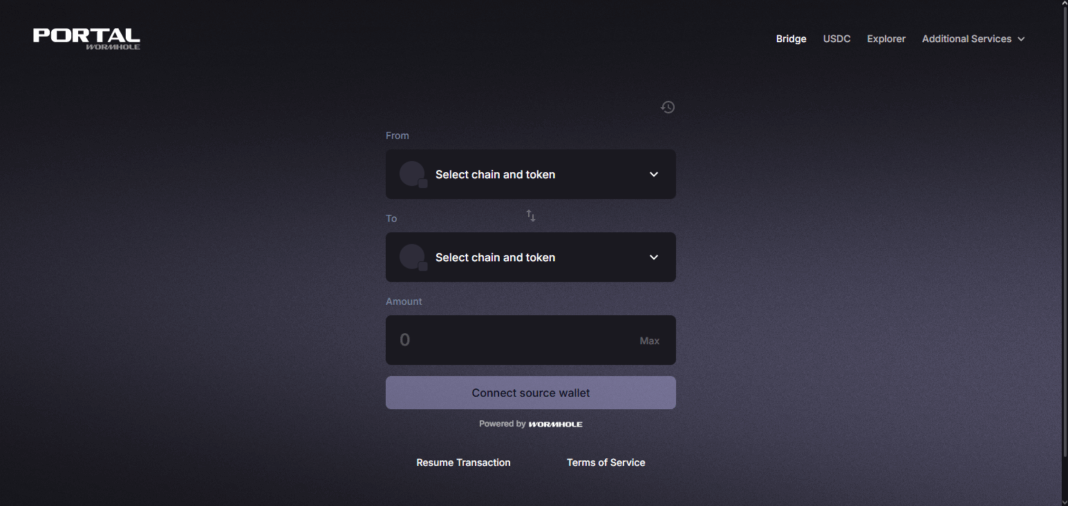This screenshot has width=1068, height=506.
Task: Expand the Additional Services menu
Action: point(973,39)
